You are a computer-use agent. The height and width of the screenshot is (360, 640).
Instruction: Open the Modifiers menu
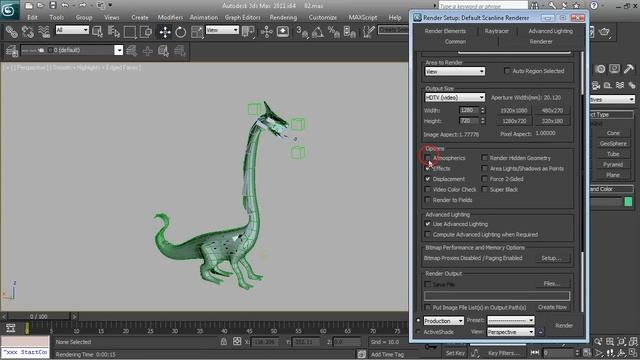pos(170,18)
